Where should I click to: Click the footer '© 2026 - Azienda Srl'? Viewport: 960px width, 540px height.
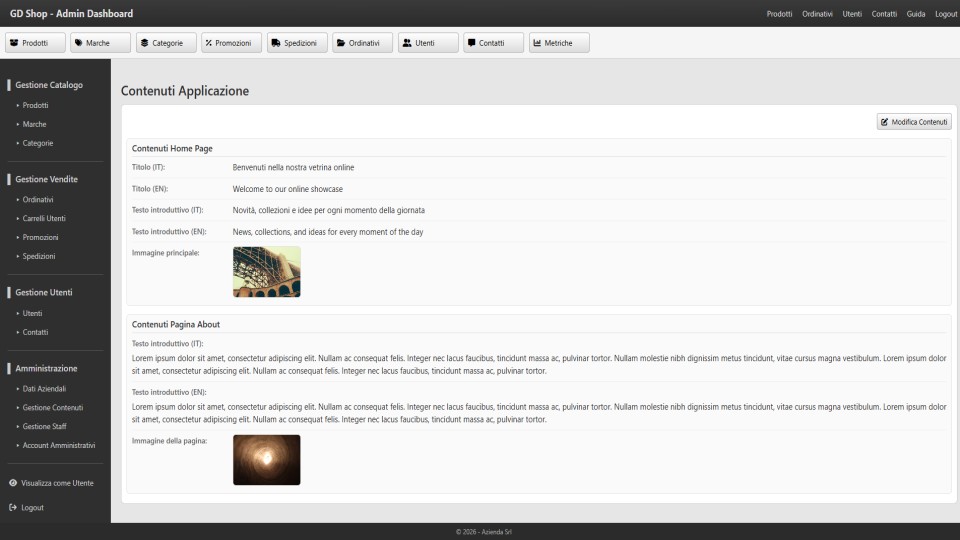click(x=484, y=532)
